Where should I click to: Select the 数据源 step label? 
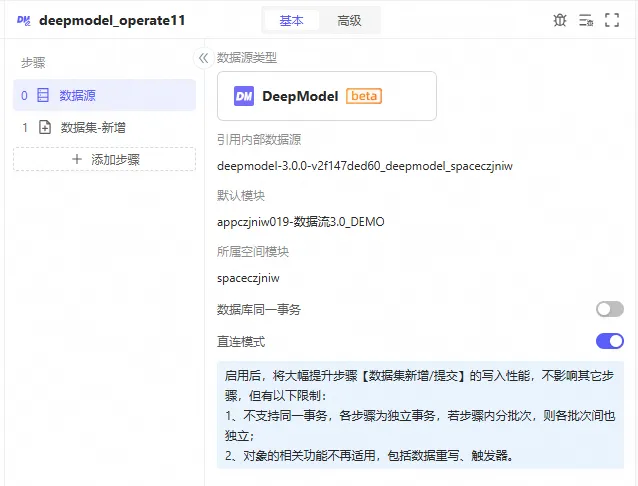pos(78,95)
